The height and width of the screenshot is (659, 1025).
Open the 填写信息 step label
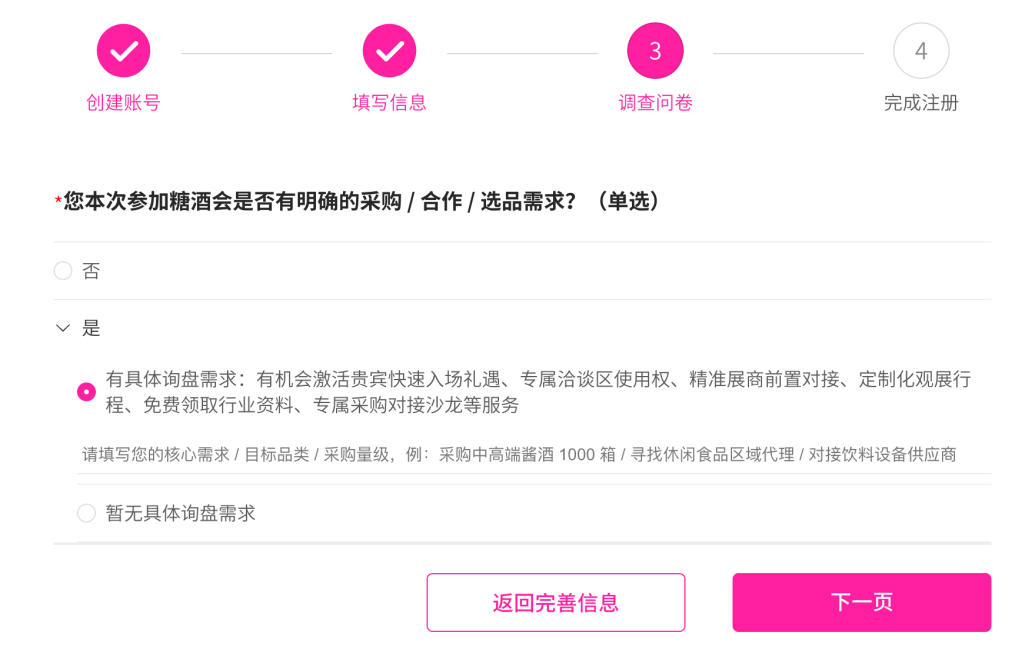pos(389,103)
